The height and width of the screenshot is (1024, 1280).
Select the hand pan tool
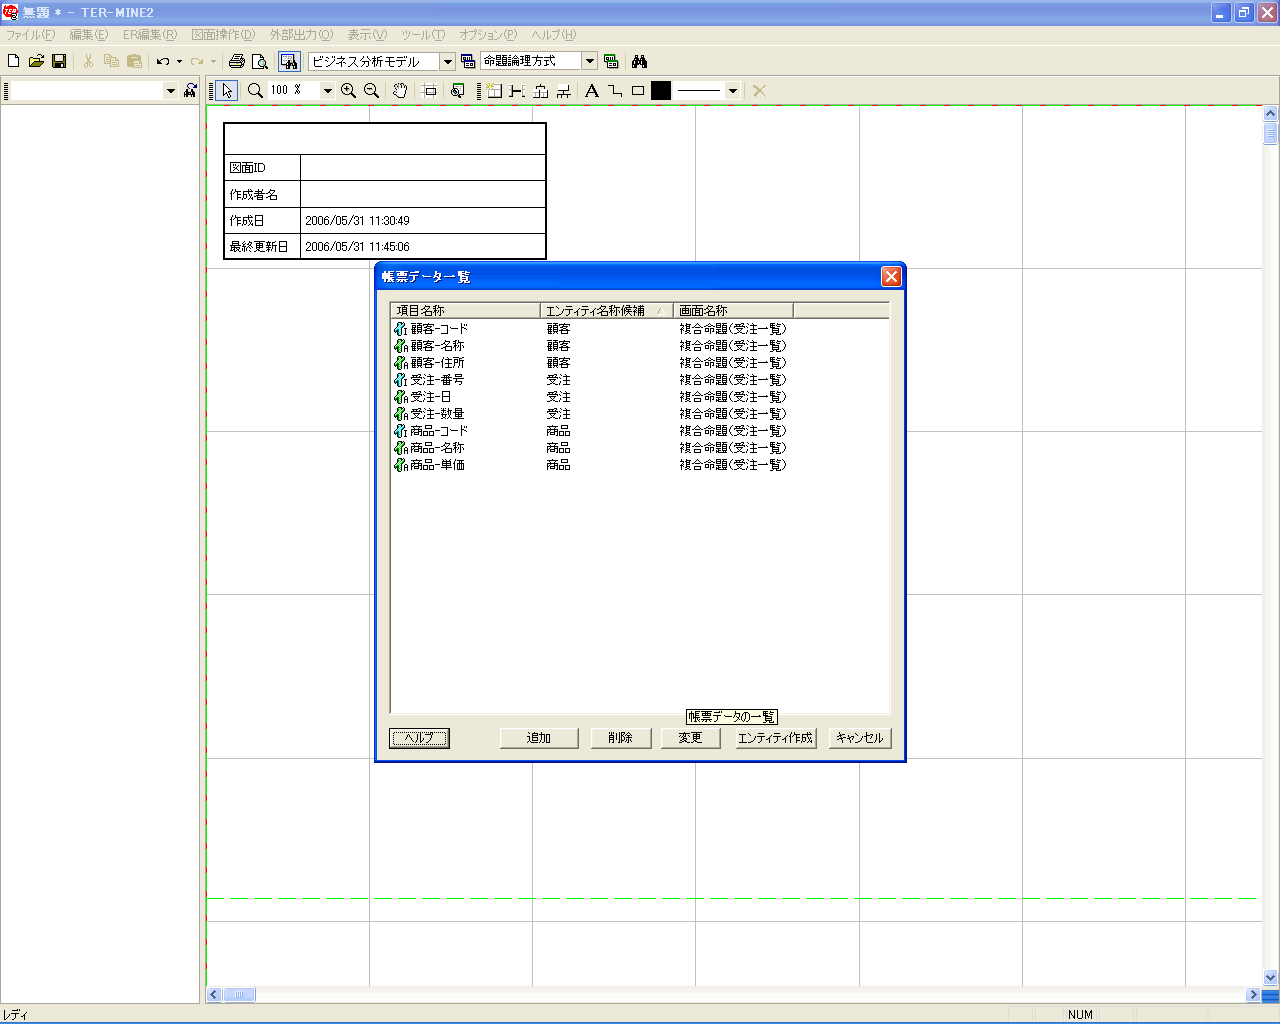tap(400, 91)
